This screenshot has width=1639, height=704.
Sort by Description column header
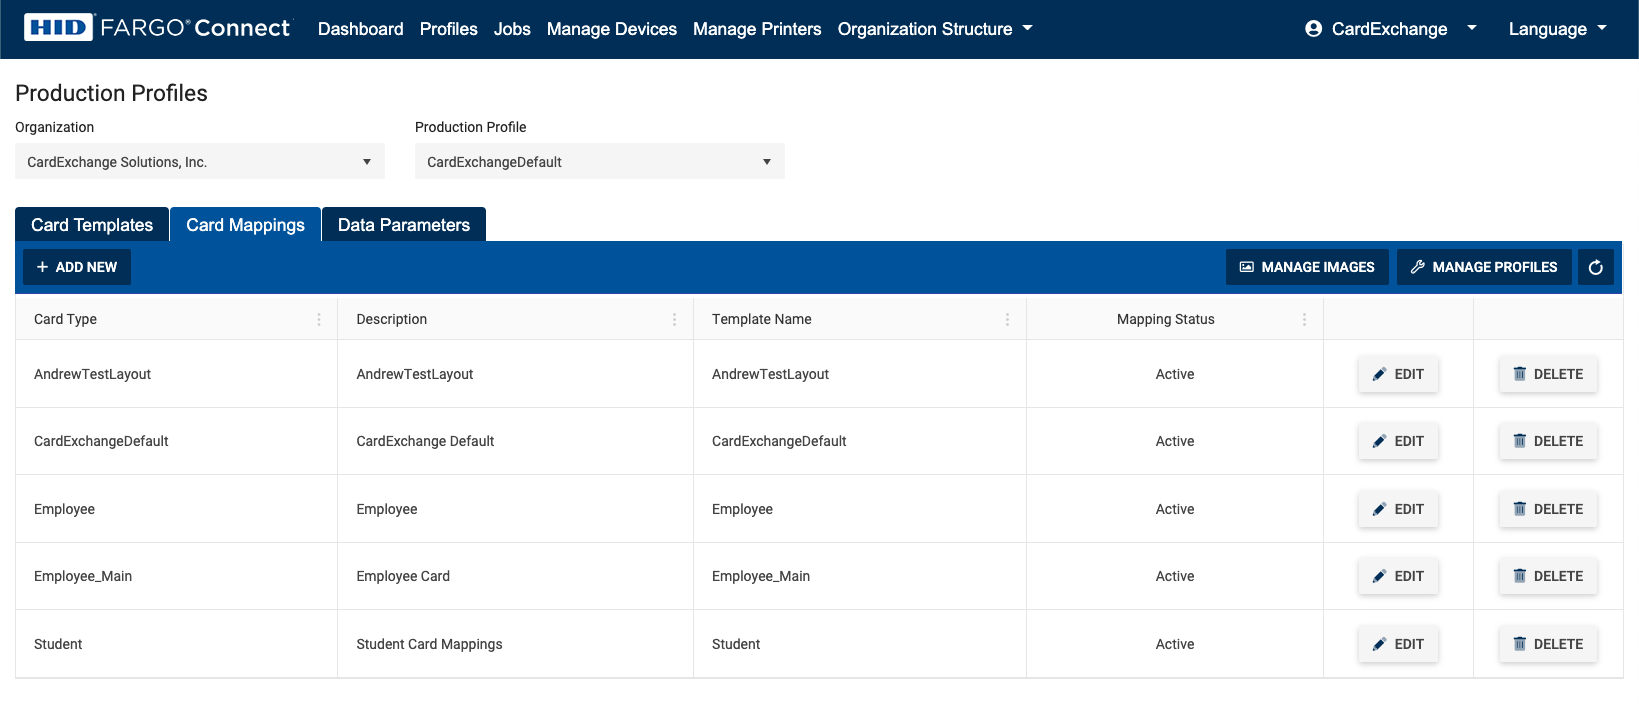click(x=392, y=319)
